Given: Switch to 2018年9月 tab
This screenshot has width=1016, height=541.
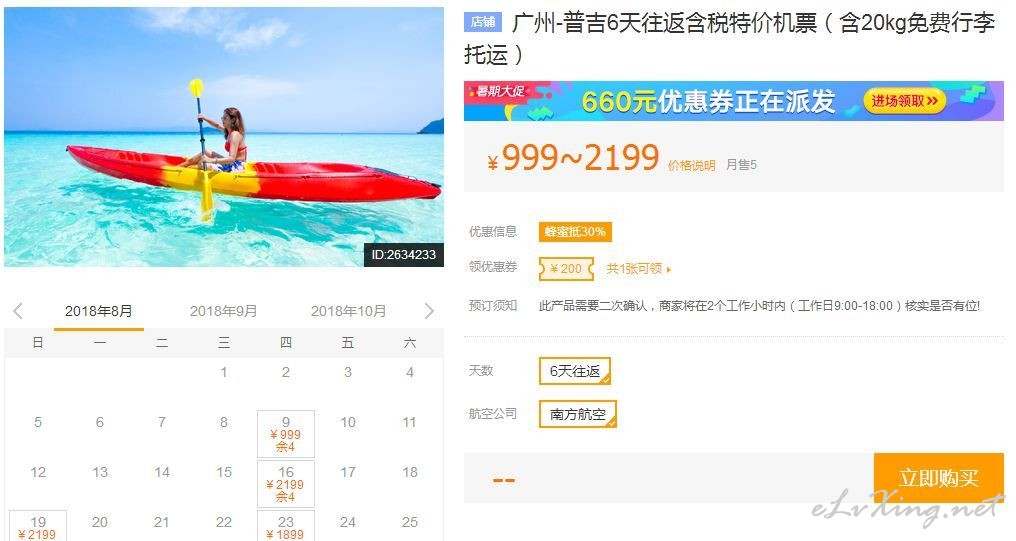Looking at the screenshot, I should 224,311.
